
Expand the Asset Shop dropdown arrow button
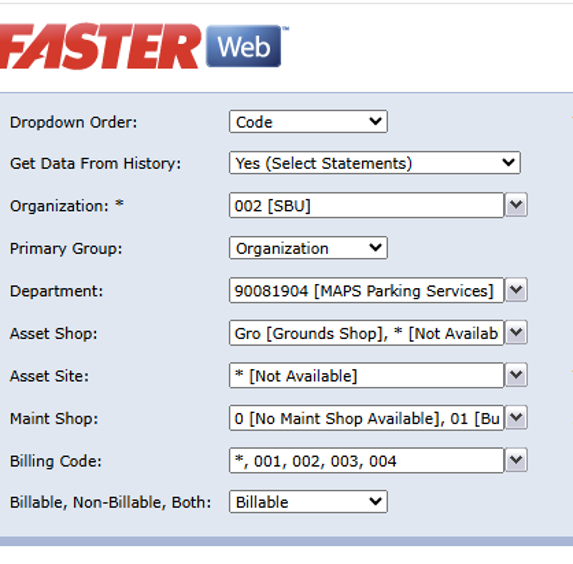coord(516,332)
